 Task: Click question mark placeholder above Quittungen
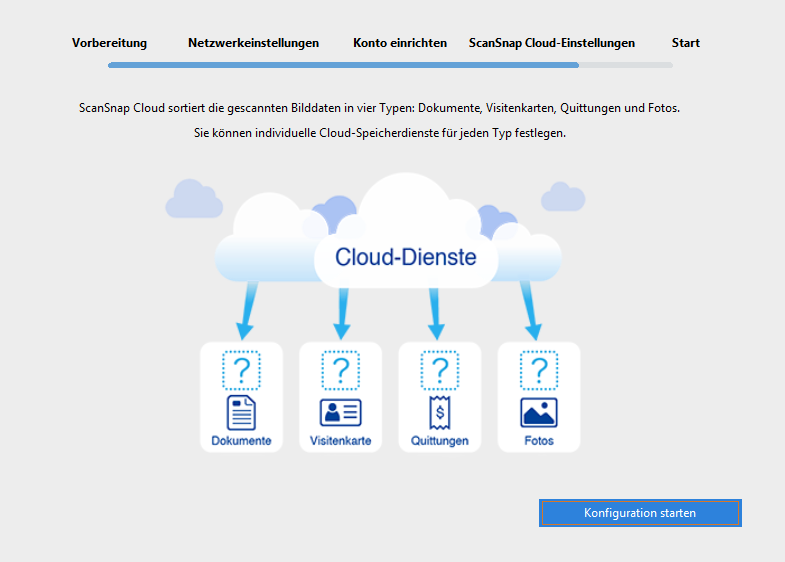440,370
